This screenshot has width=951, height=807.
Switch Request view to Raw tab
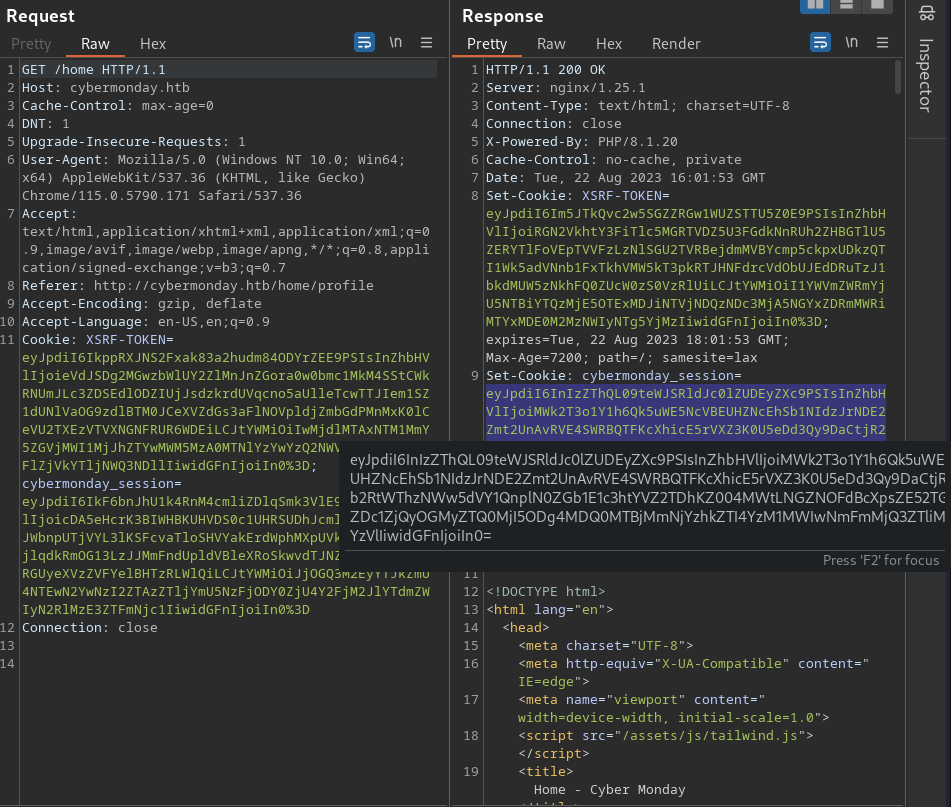pos(95,44)
